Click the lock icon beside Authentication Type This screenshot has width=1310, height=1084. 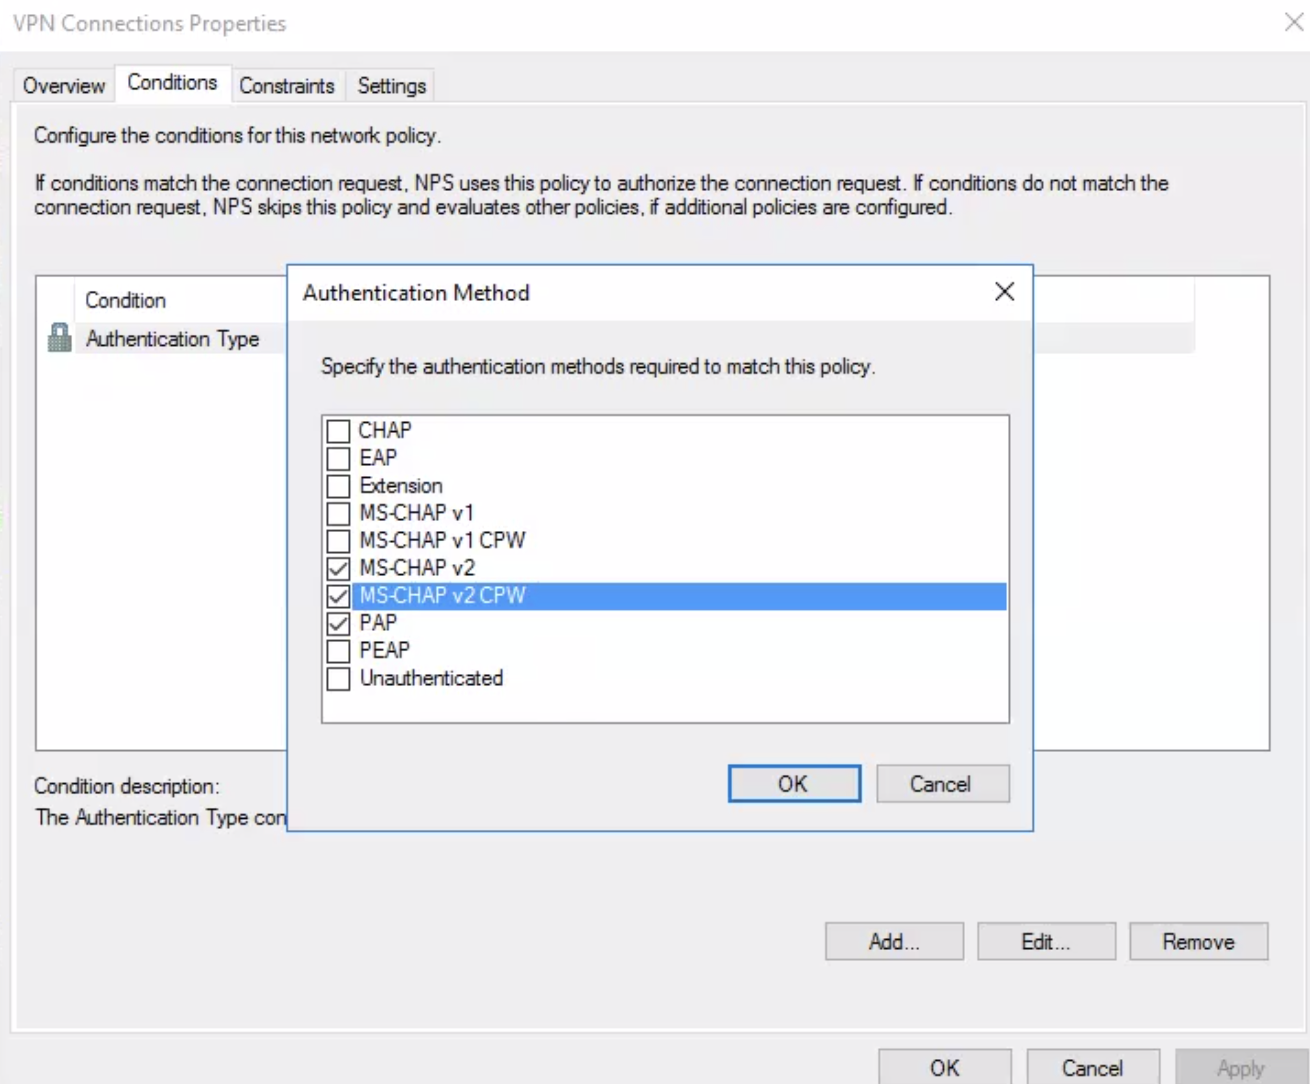pos(59,338)
